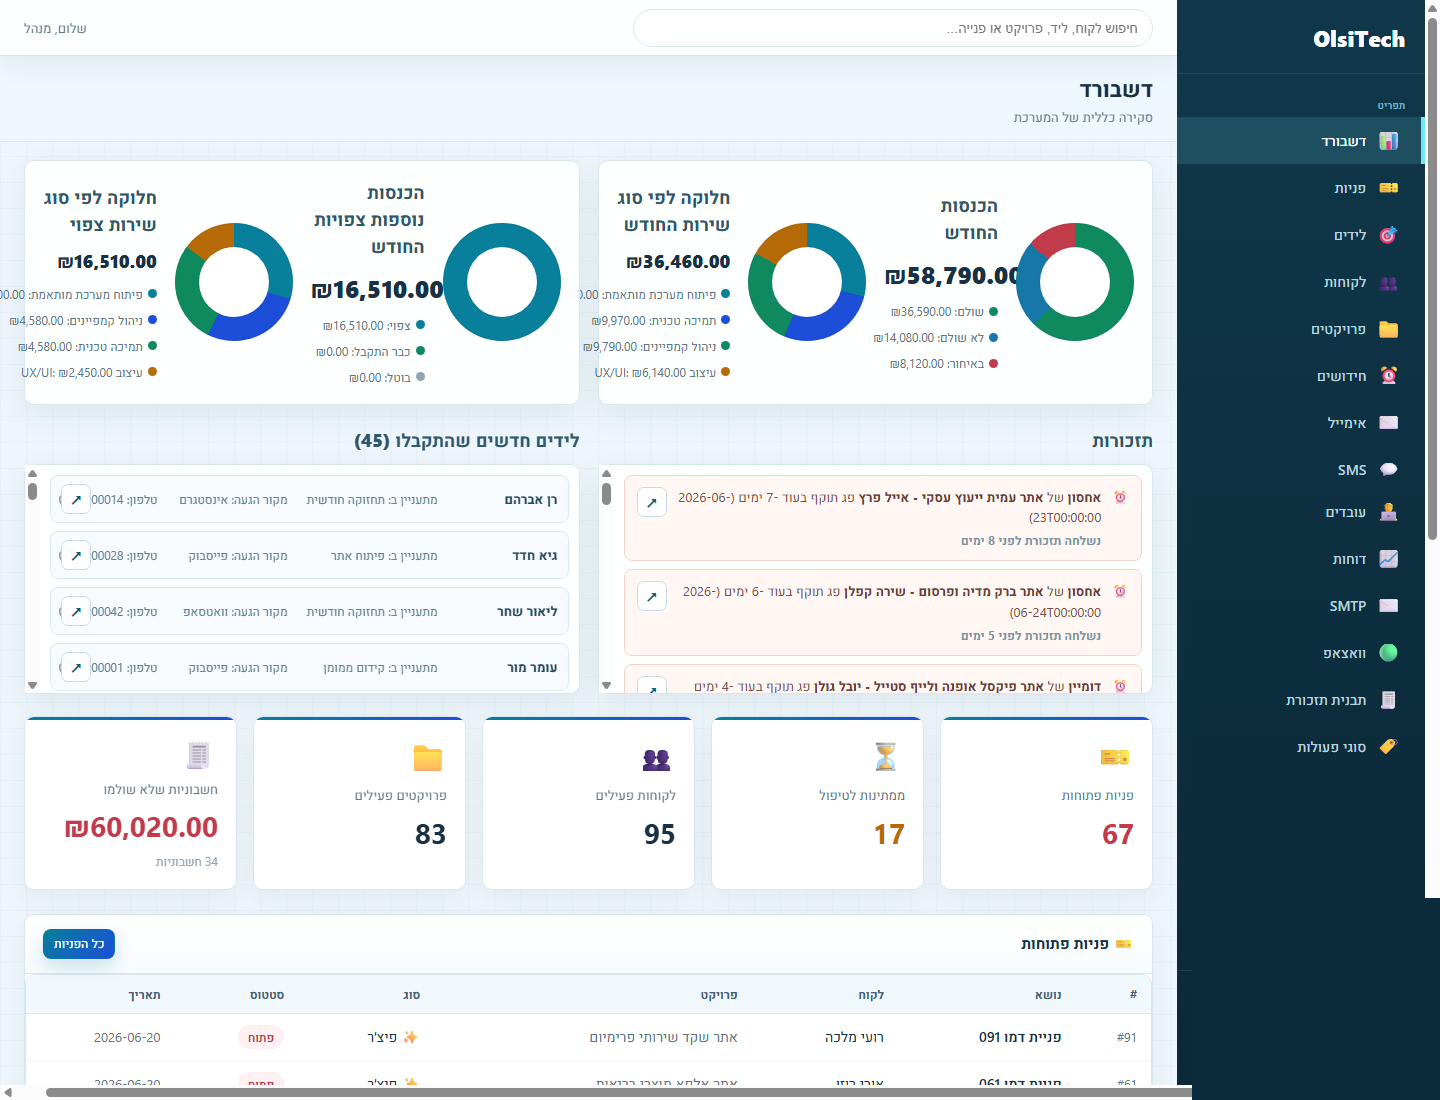The image size is (1440, 1100).
Task: Click the SMTP envelope icon in sidebar
Action: pos(1388,606)
